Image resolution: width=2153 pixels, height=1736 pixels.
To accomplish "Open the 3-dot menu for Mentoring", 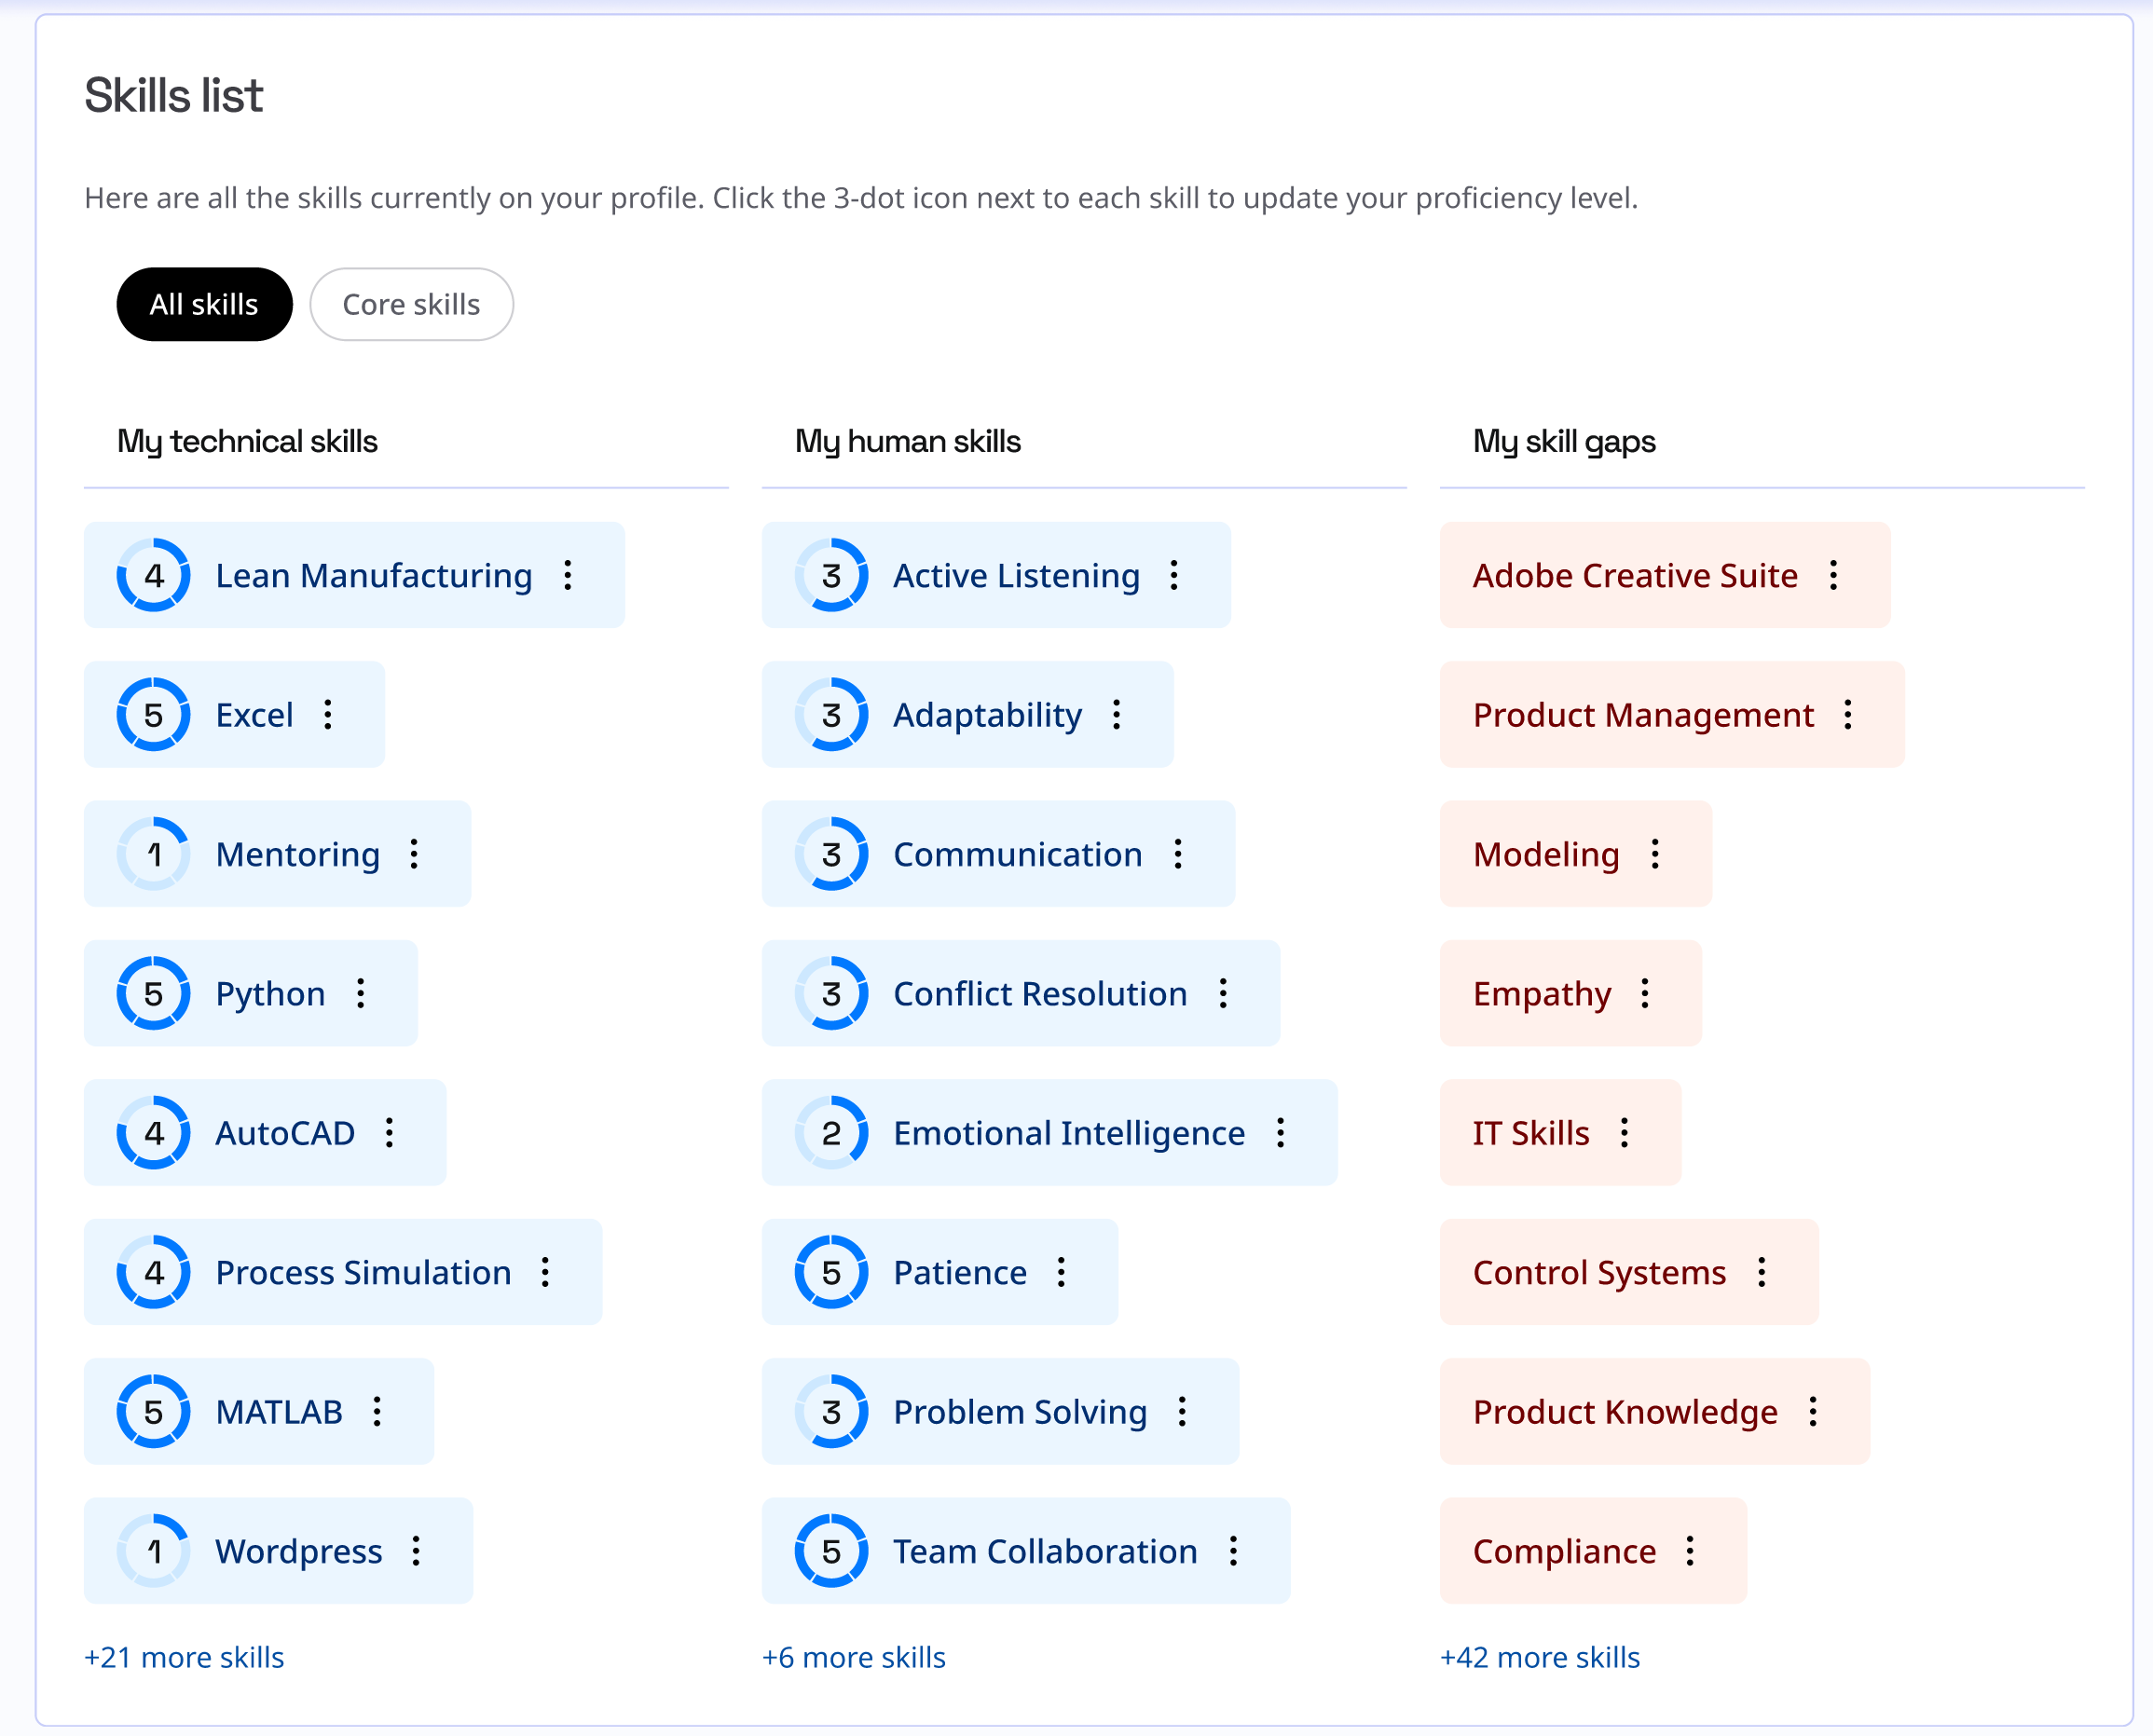I will click(x=414, y=854).
